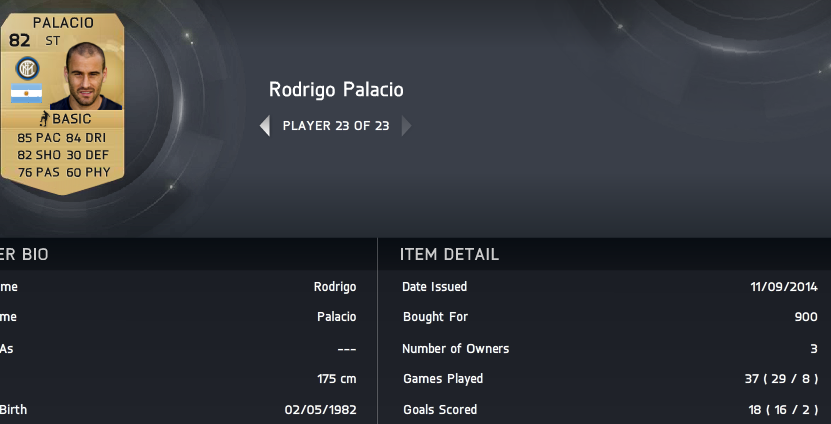Select the Games Played row
Viewport: 831px width, 424px height.
coord(609,379)
